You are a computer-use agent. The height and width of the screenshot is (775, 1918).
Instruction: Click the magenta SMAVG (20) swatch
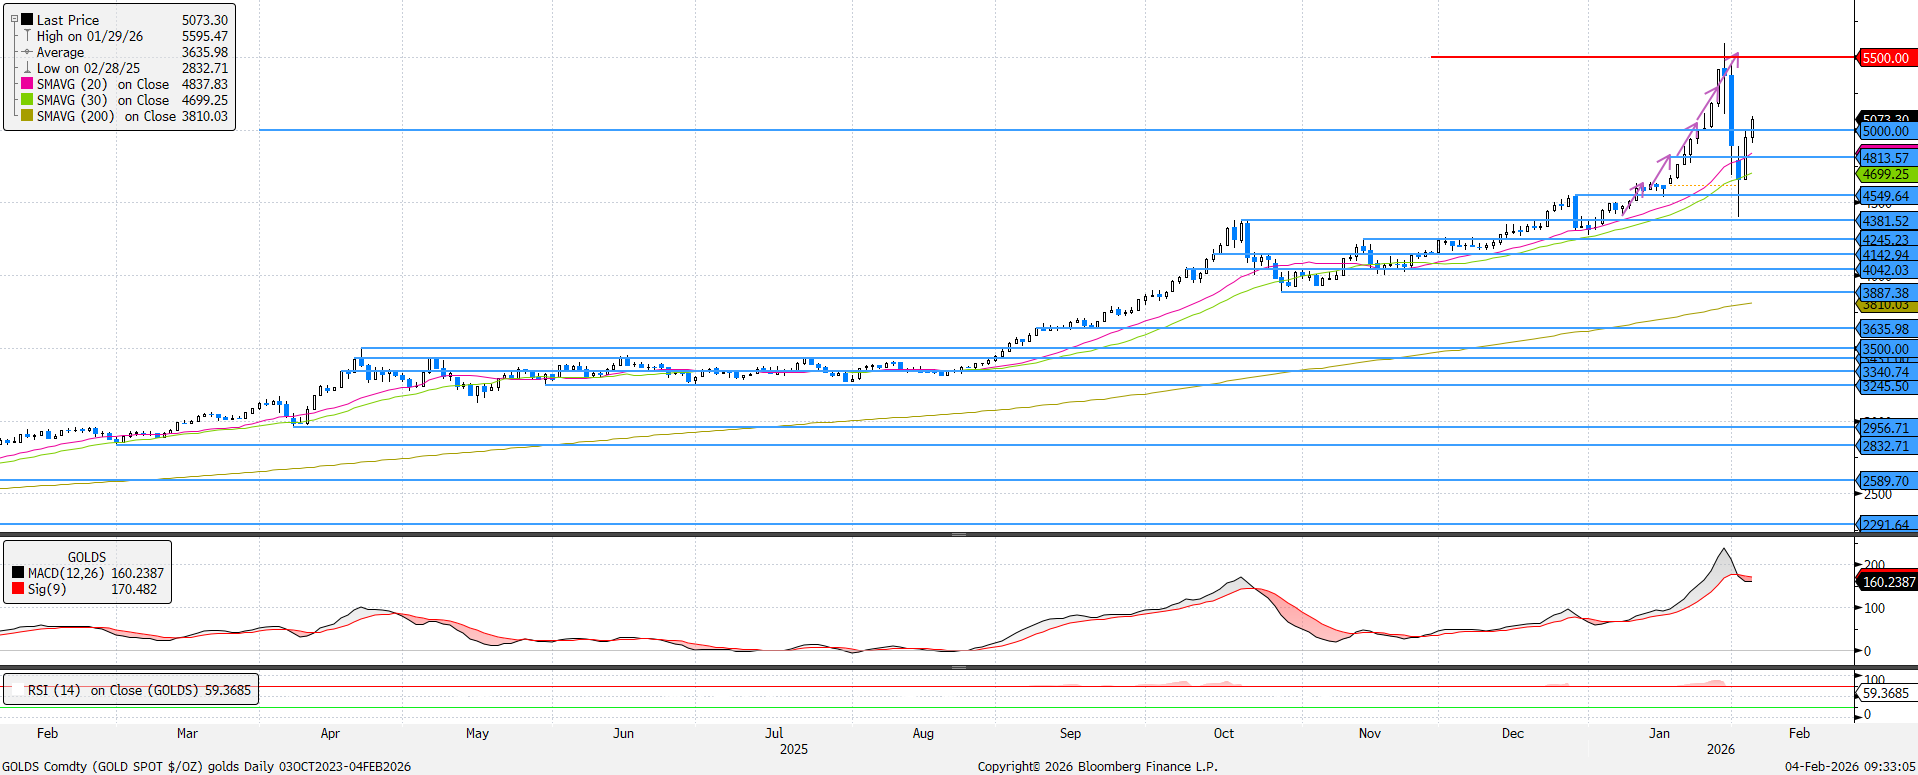tap(27, 84)
